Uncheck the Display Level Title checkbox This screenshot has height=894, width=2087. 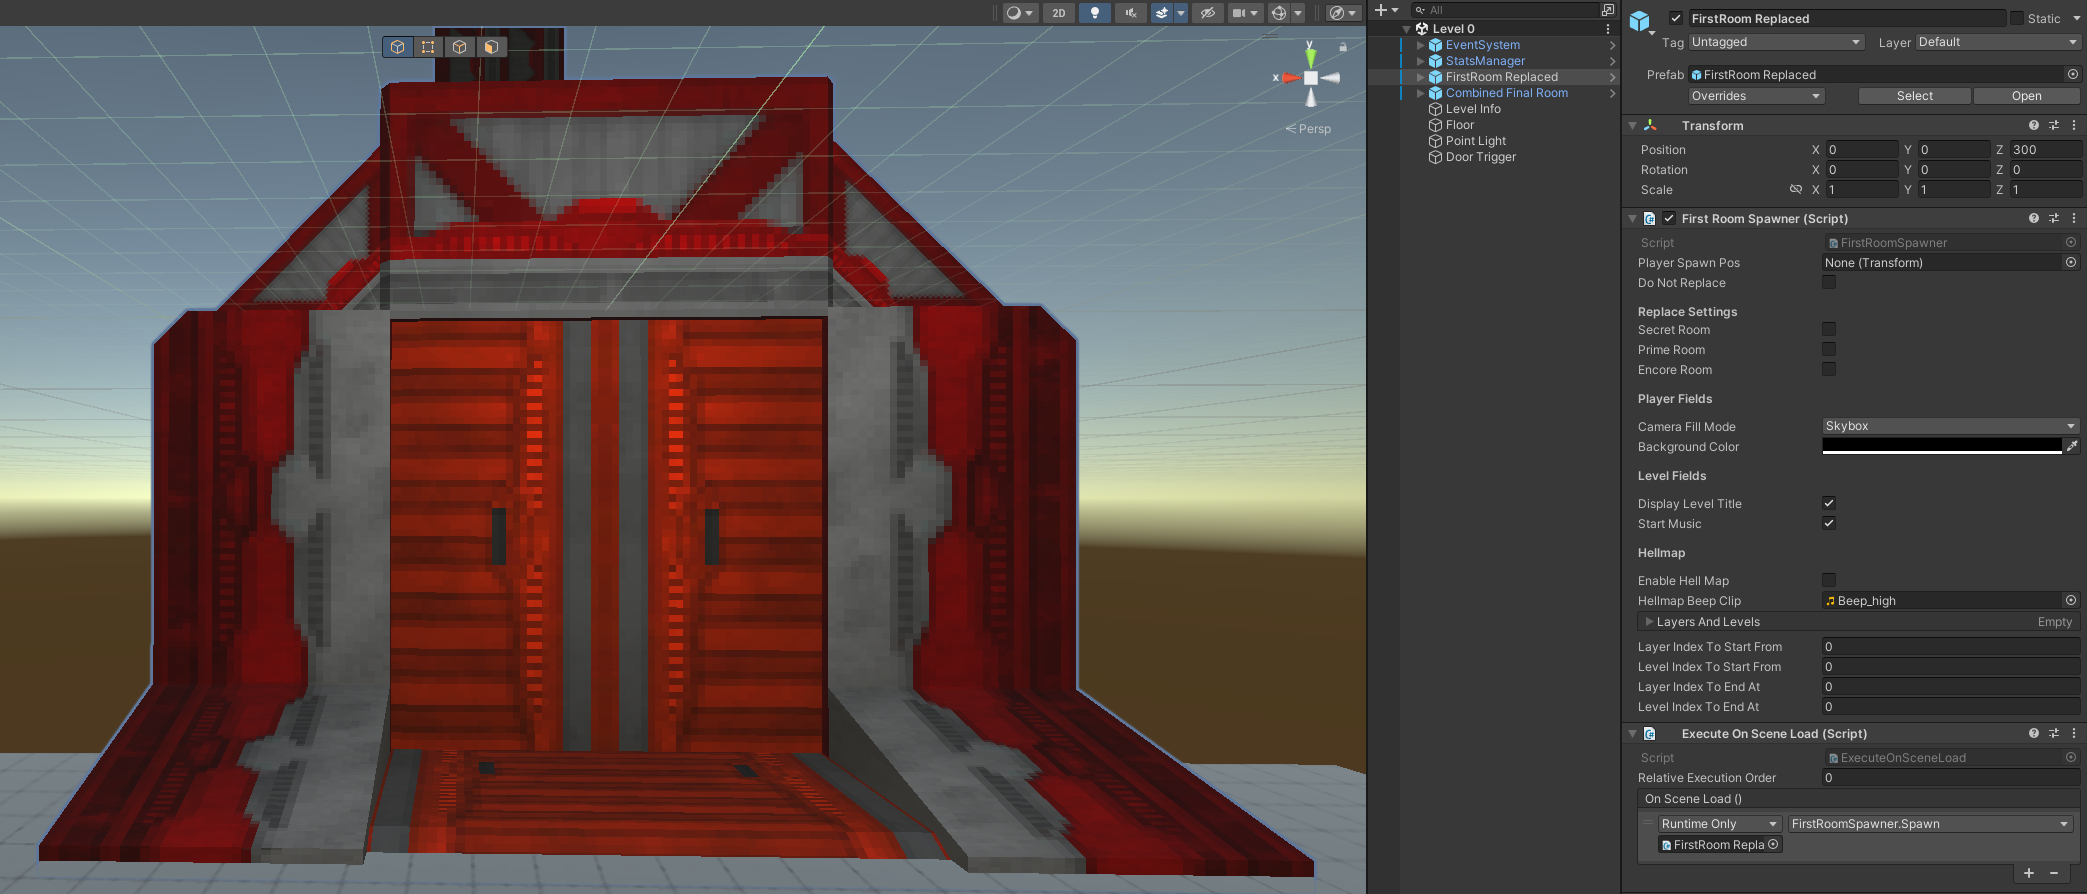pyautogui.click(x=1829, y=503)
